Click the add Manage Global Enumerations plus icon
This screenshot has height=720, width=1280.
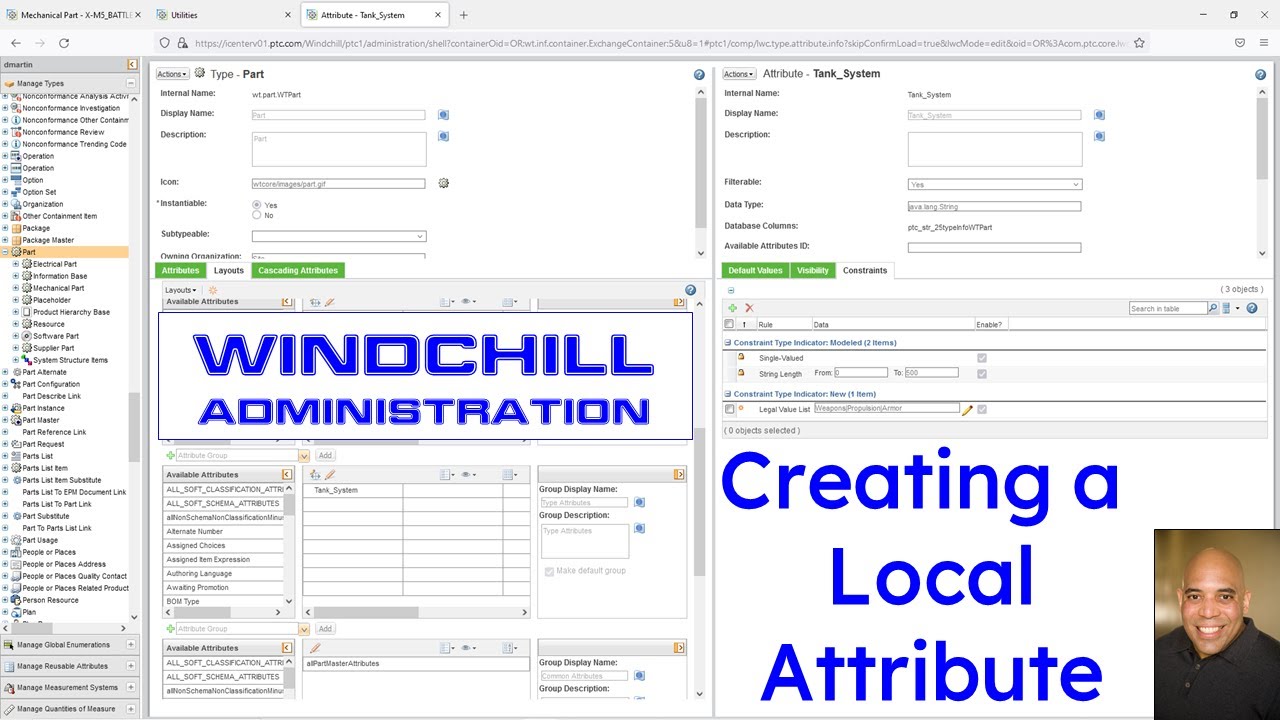pos(130,645)
